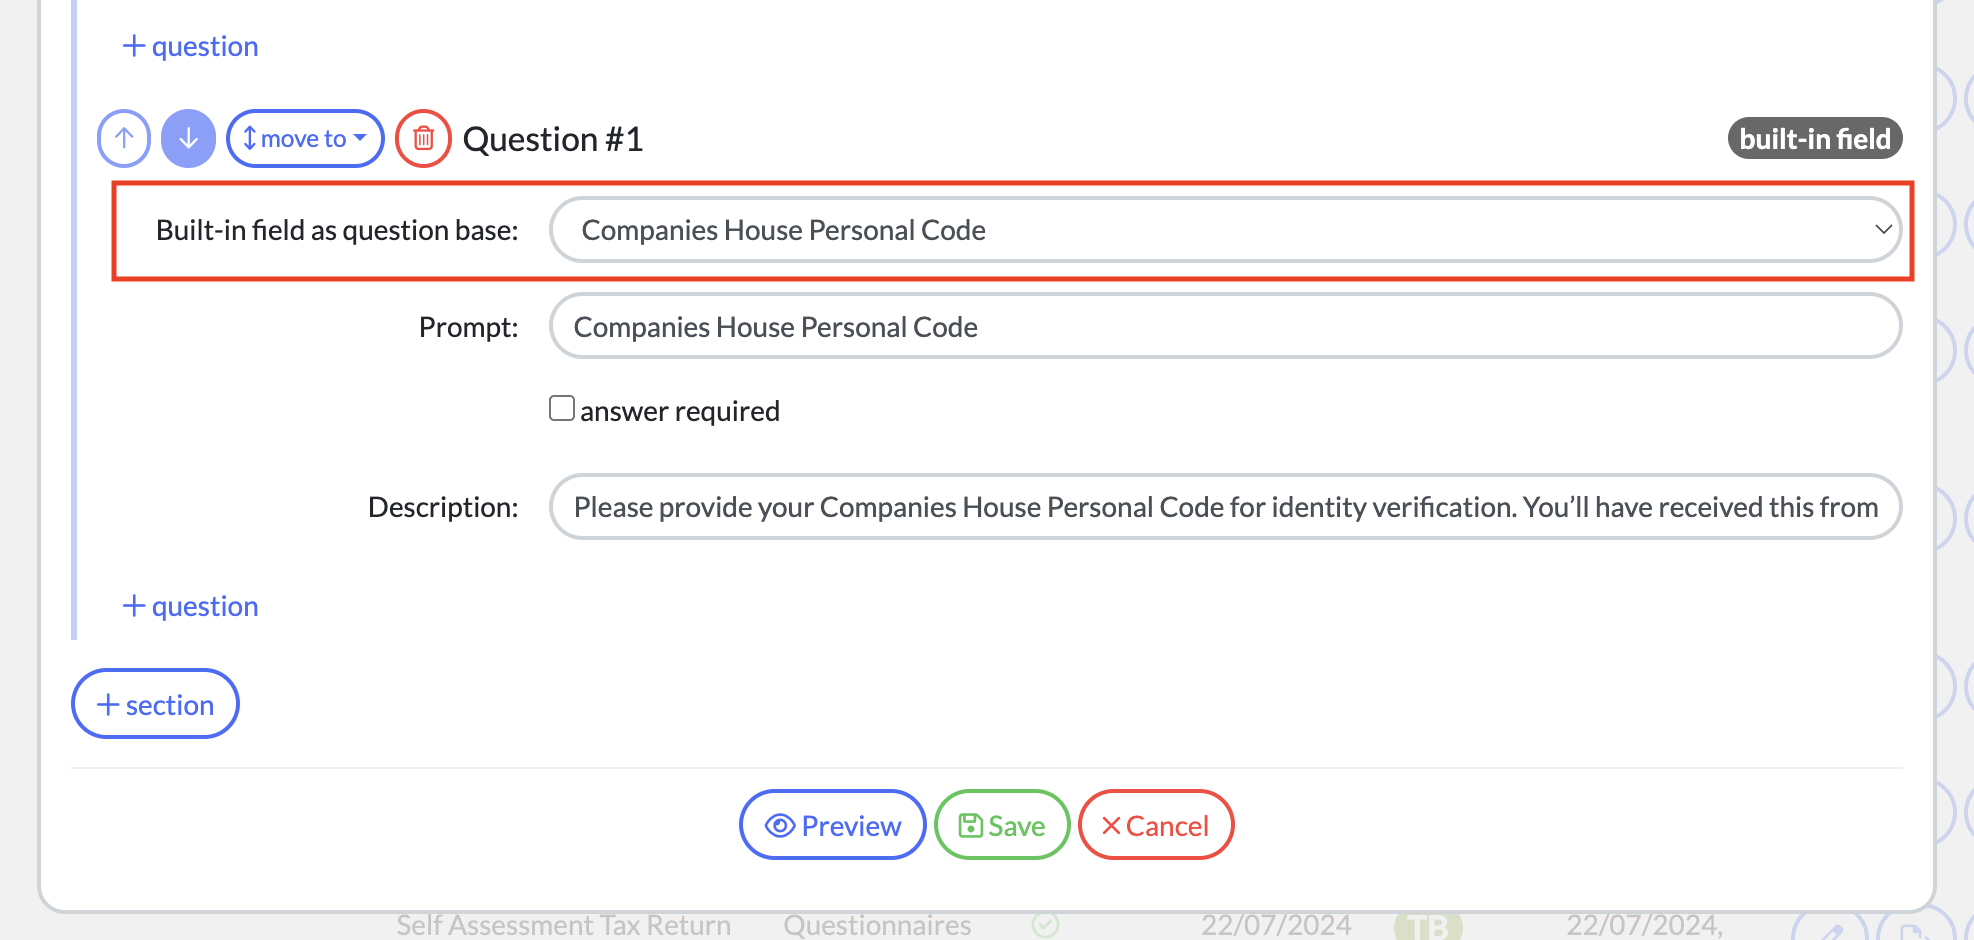Save the questionnaire
This screenshot has width=1974, height=940.
tap(1002, 826)
